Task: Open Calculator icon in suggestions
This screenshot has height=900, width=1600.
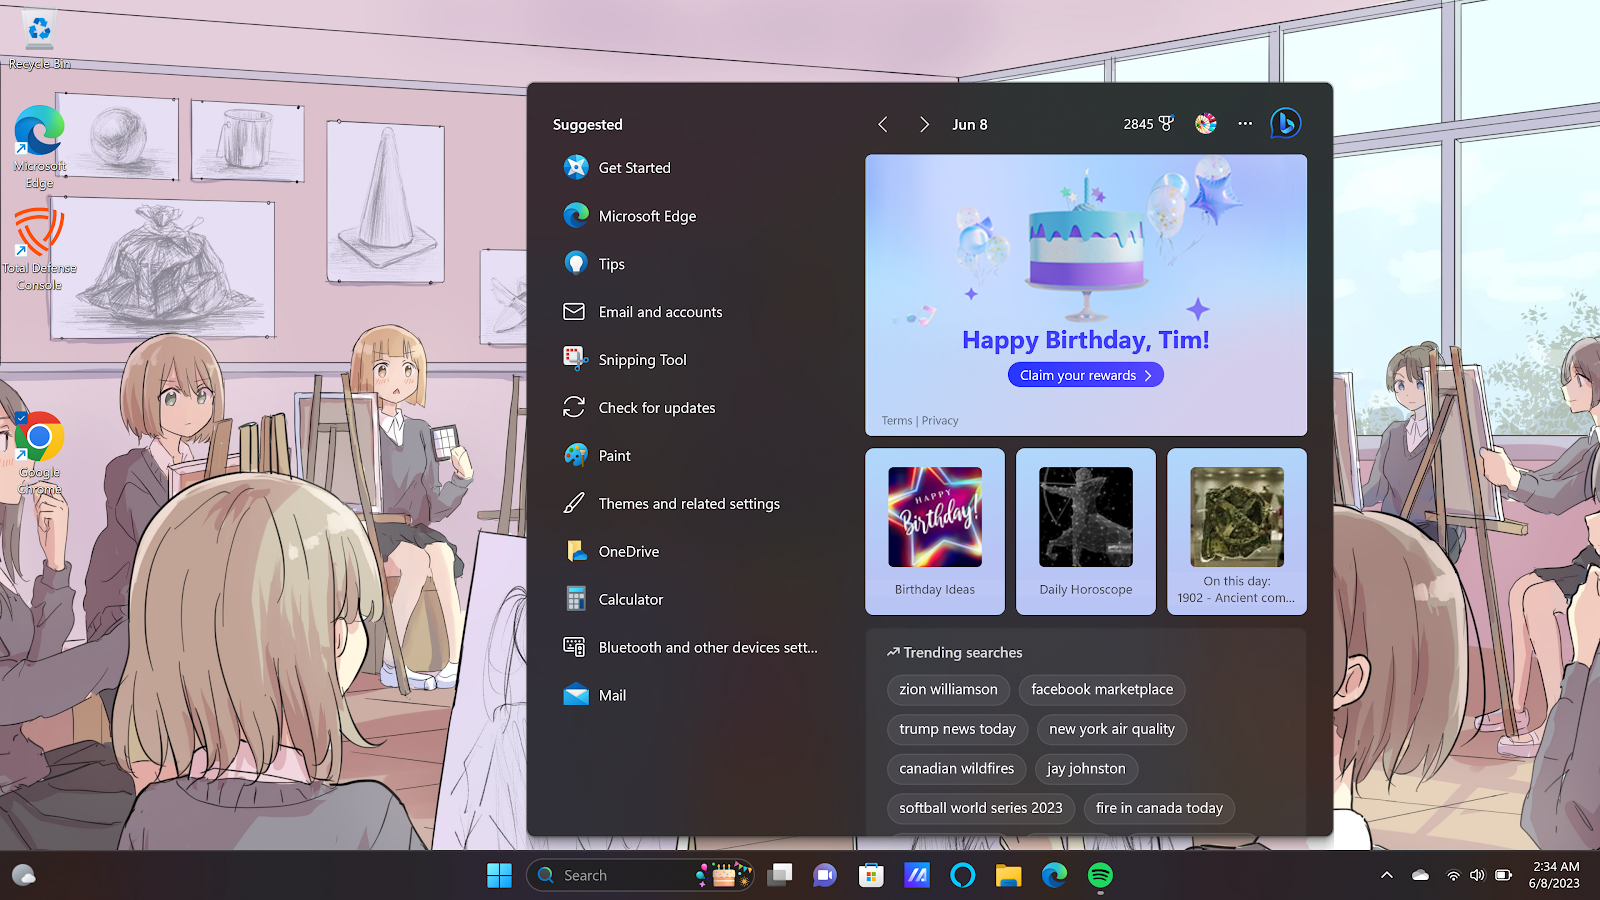Action: pyautogui.click(x=576, y=599)
